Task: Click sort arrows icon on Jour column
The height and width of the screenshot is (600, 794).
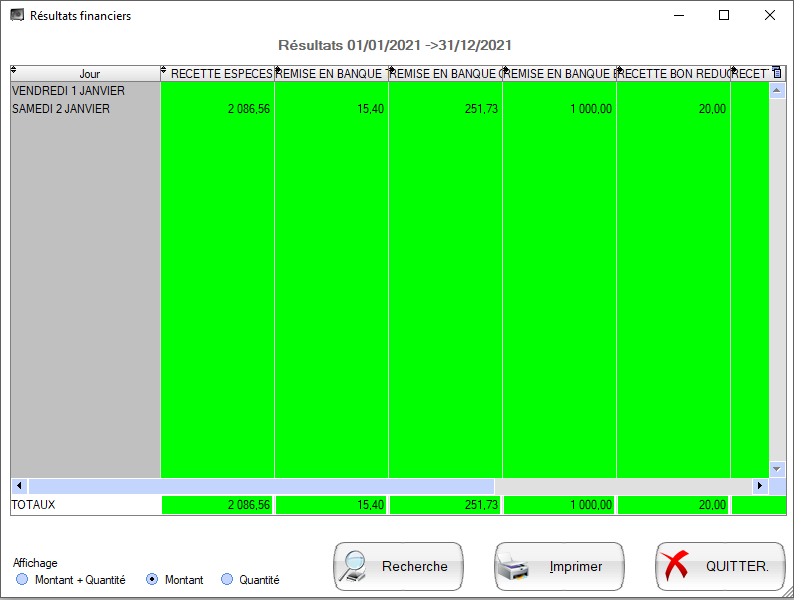Action: (14, 71)
